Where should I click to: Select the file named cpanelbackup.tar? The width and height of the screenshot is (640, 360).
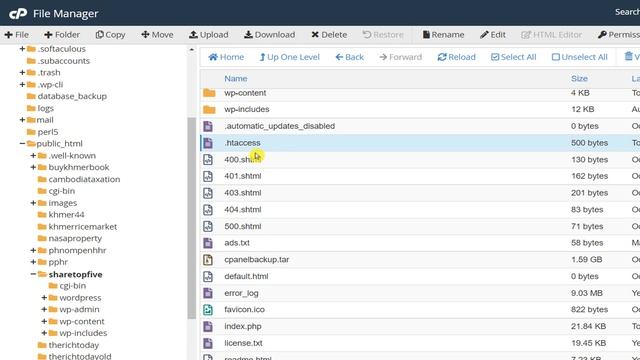point(256,260)
